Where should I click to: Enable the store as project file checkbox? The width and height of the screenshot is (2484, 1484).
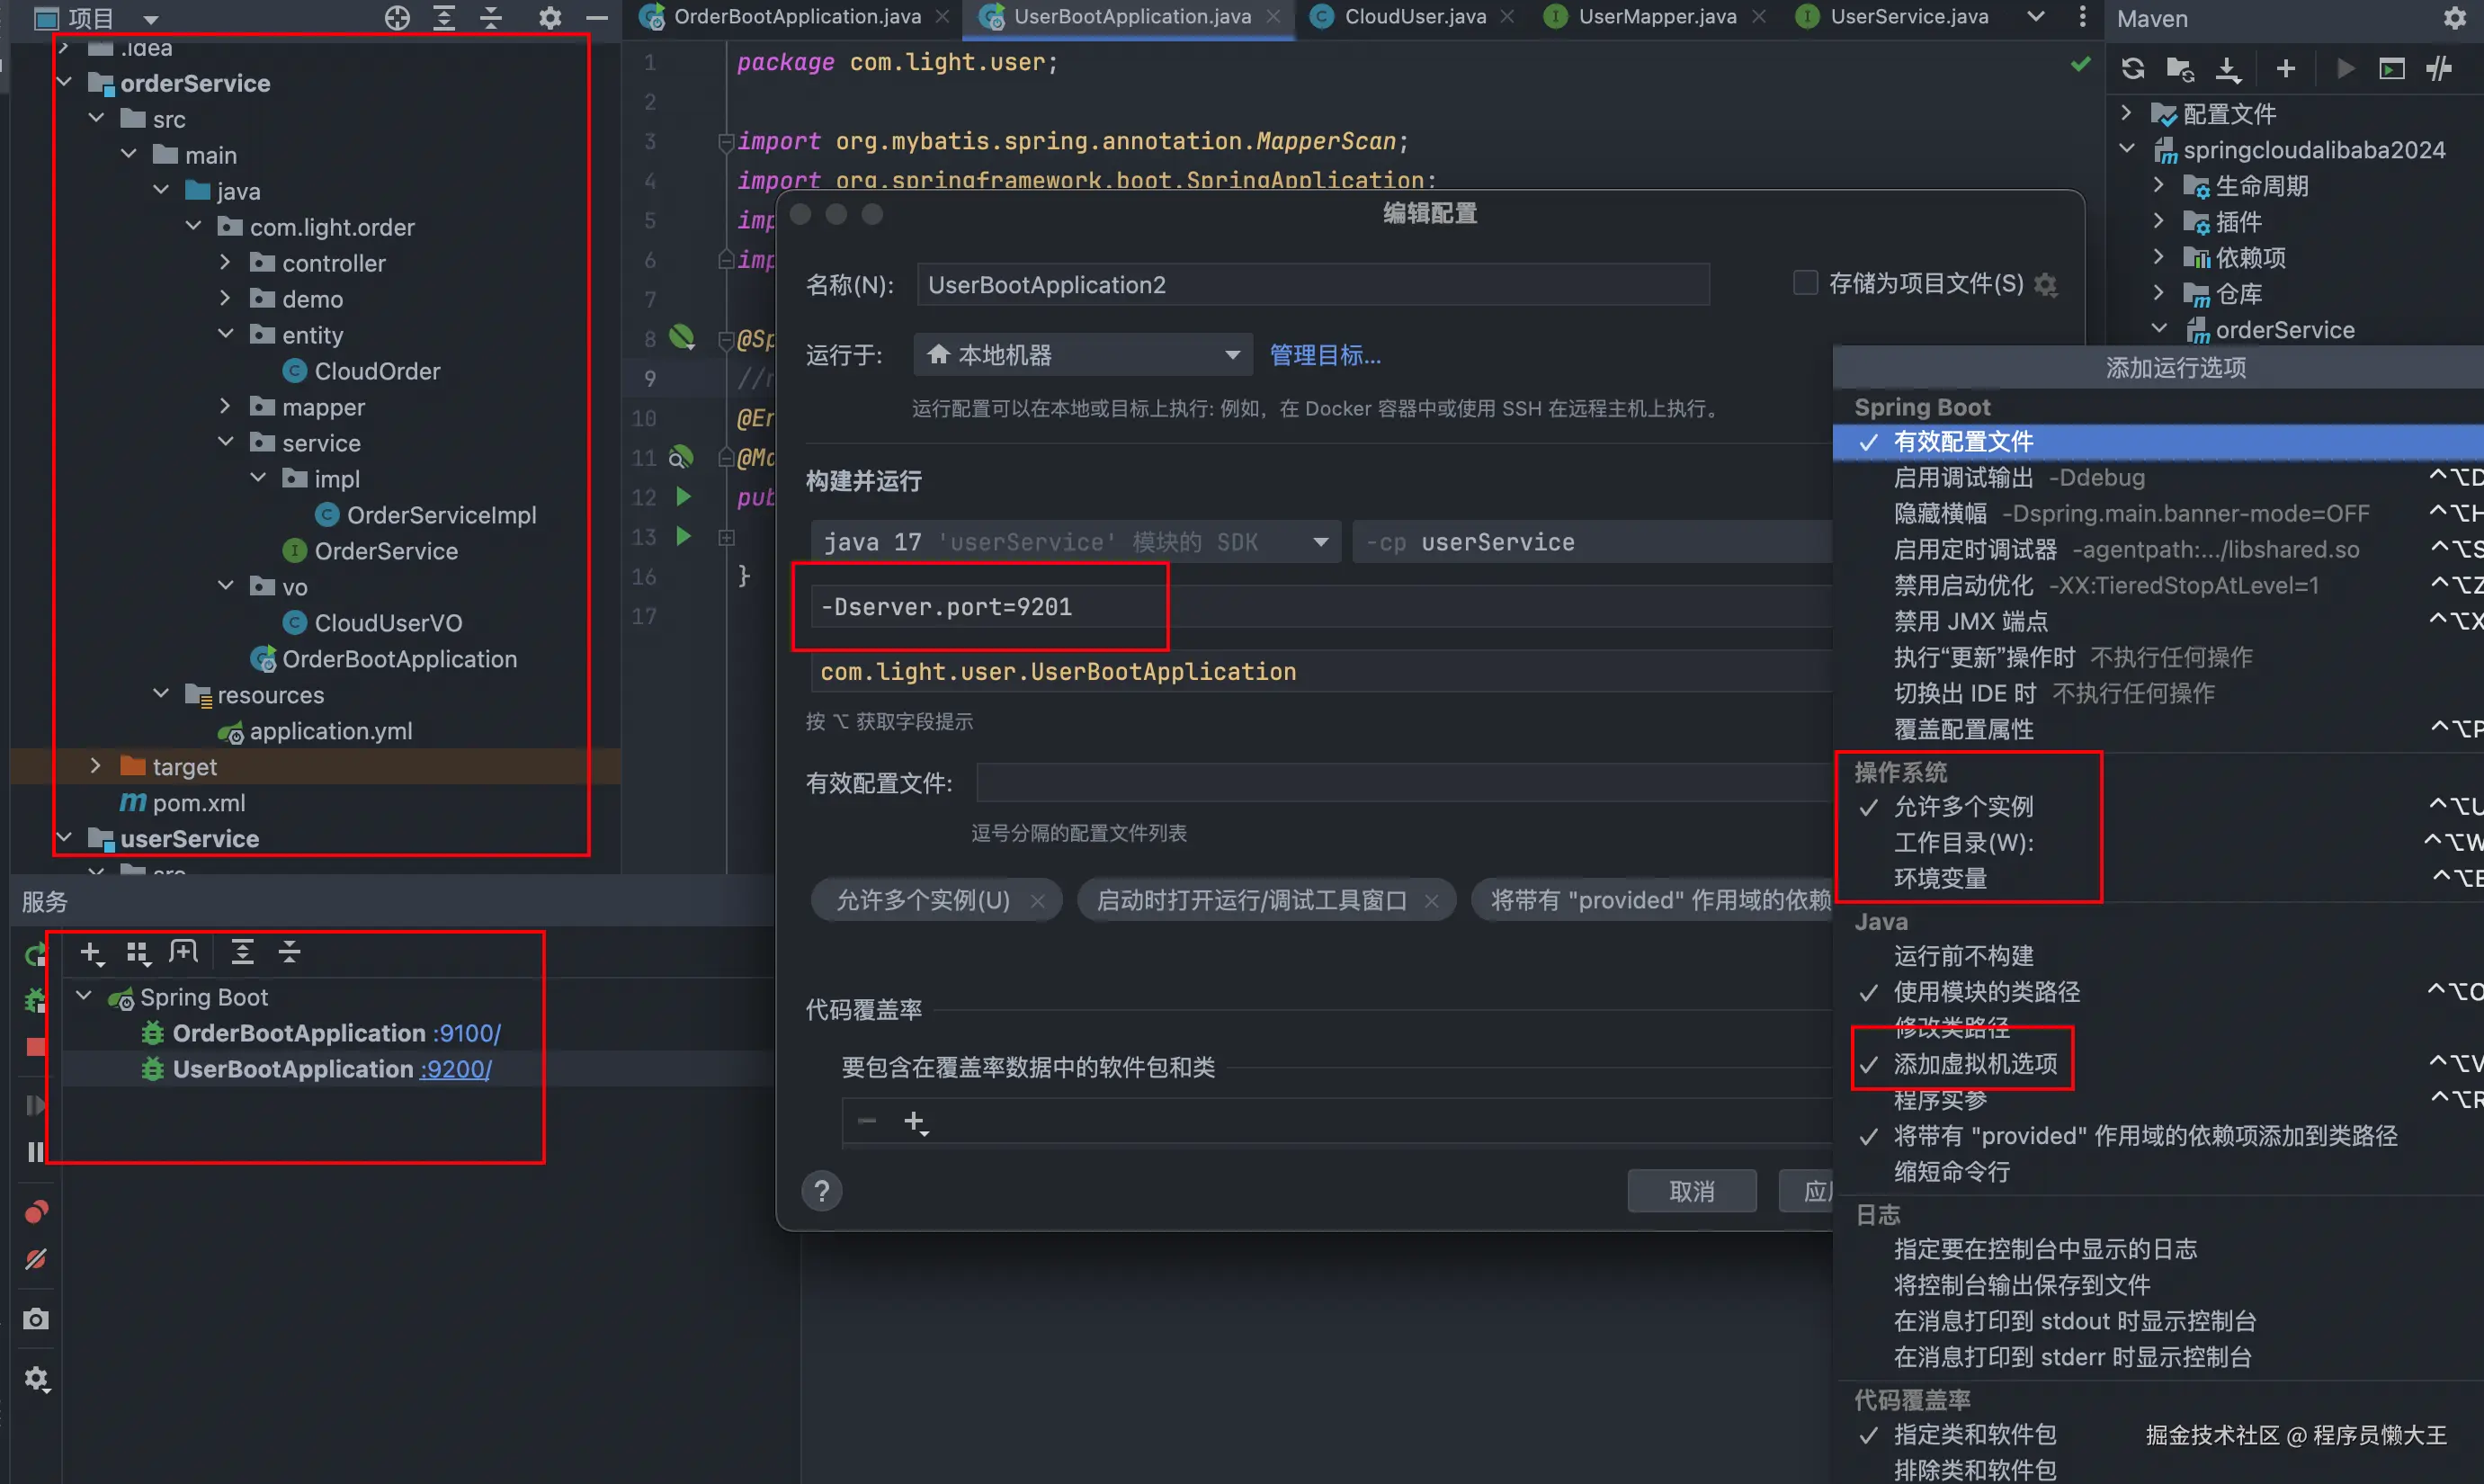[x=1805, y=283]
